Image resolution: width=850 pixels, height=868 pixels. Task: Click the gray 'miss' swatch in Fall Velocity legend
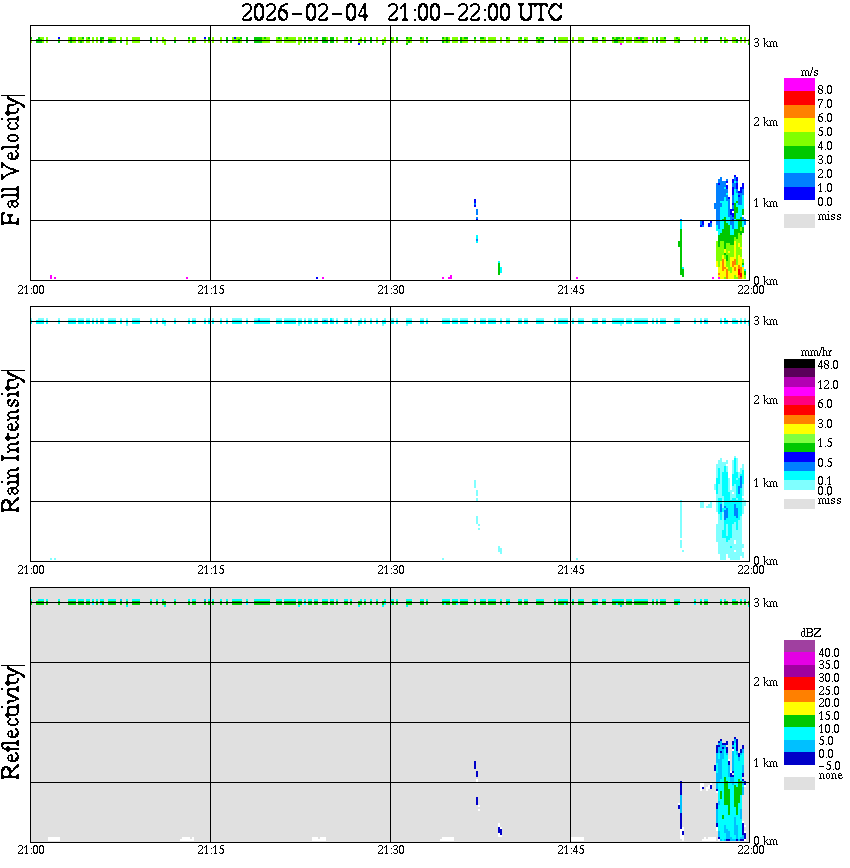pos(799,220)
